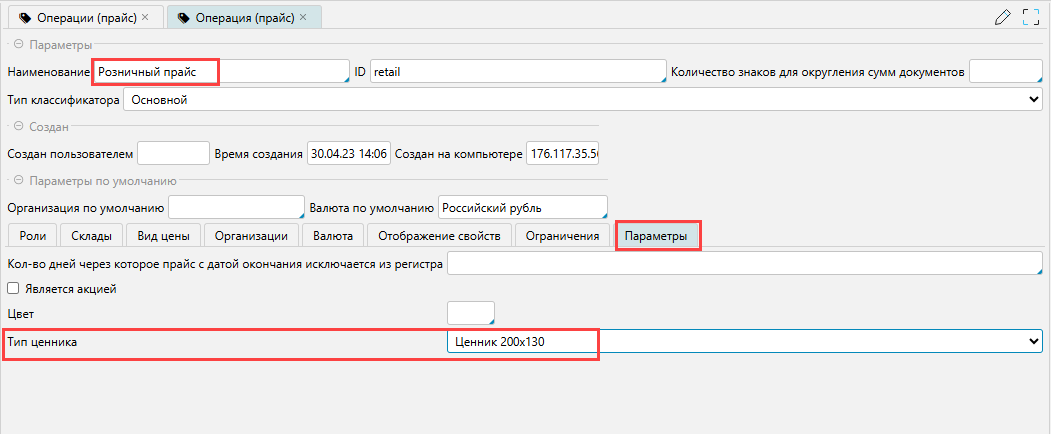
Task: Toggle the Является акцией checkbox
Action: click(13, 289)
